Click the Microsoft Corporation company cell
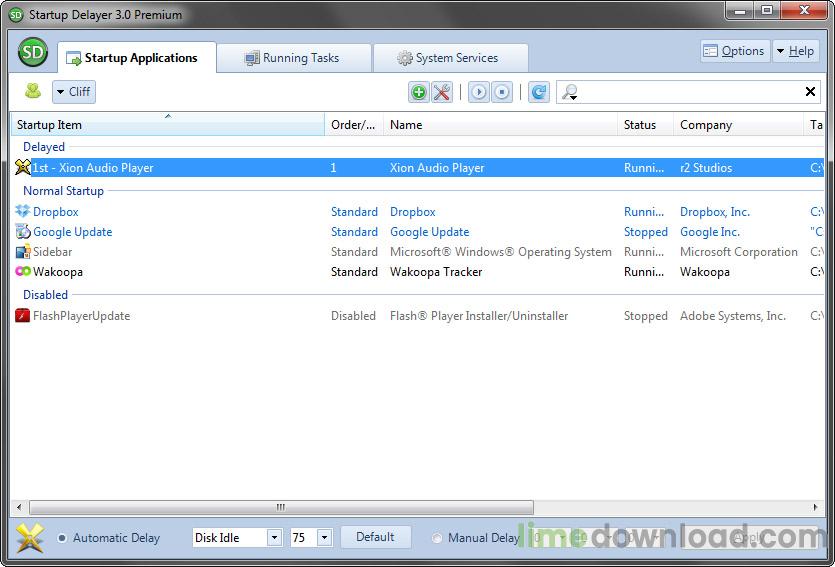Screen dimensions: 835x567 [x=739, y=251]
